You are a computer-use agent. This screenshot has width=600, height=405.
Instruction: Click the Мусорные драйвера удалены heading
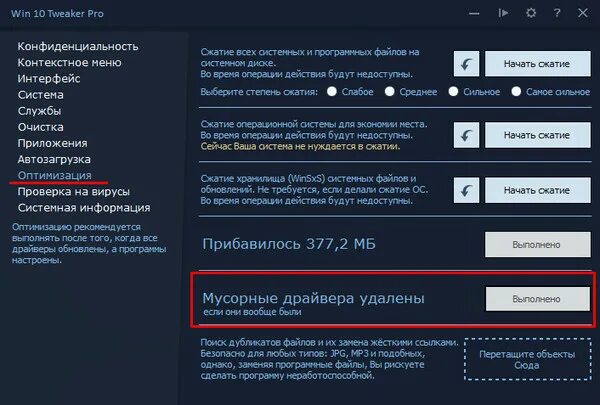coord(313,298)
